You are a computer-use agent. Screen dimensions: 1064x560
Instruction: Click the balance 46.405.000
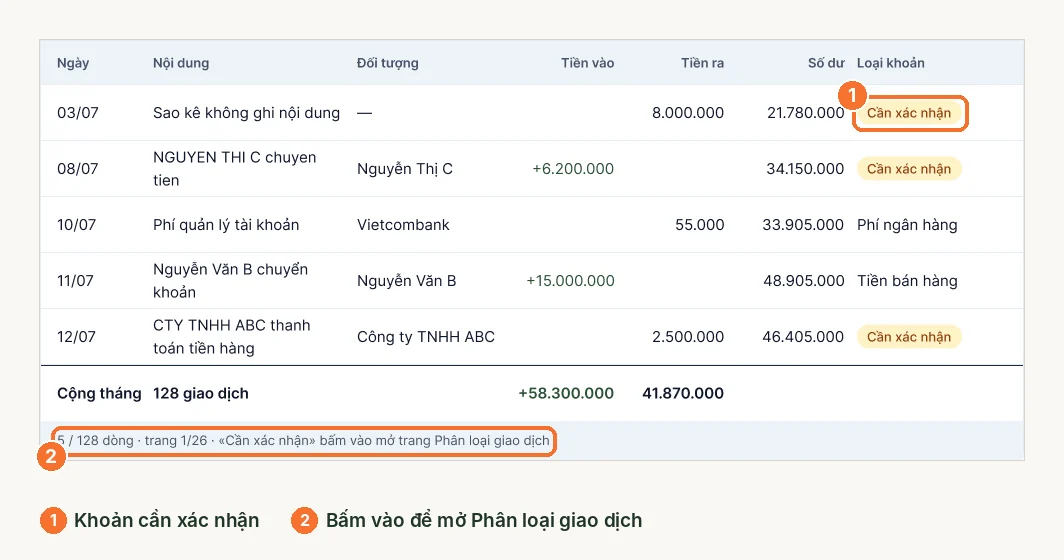tap(803, 337)
